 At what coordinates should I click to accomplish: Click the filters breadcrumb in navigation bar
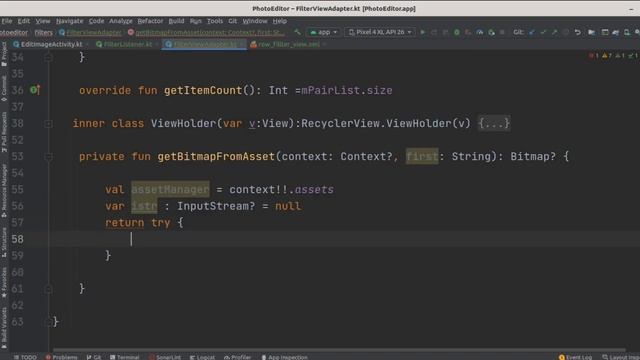click(43, 32)
